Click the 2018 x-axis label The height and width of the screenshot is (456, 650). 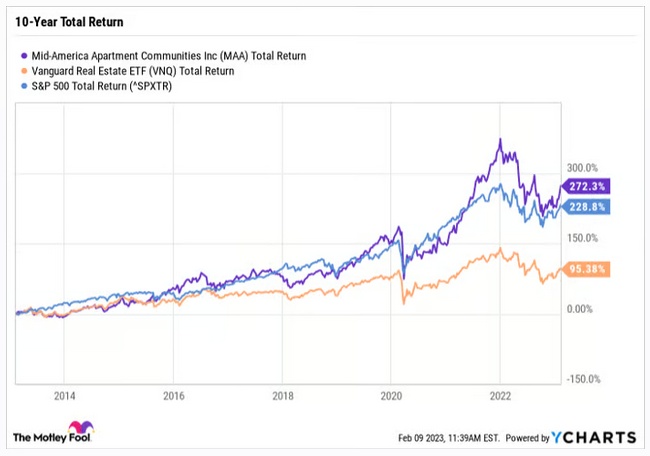[282, 395]
